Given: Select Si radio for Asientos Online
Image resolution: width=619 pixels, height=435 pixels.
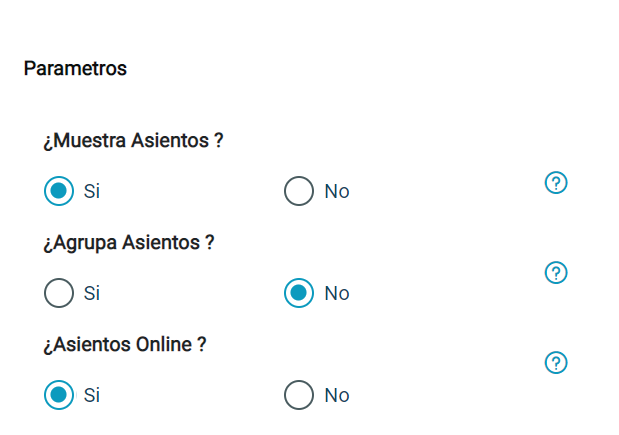Looking at the screenshot, I should click(59, 395).
